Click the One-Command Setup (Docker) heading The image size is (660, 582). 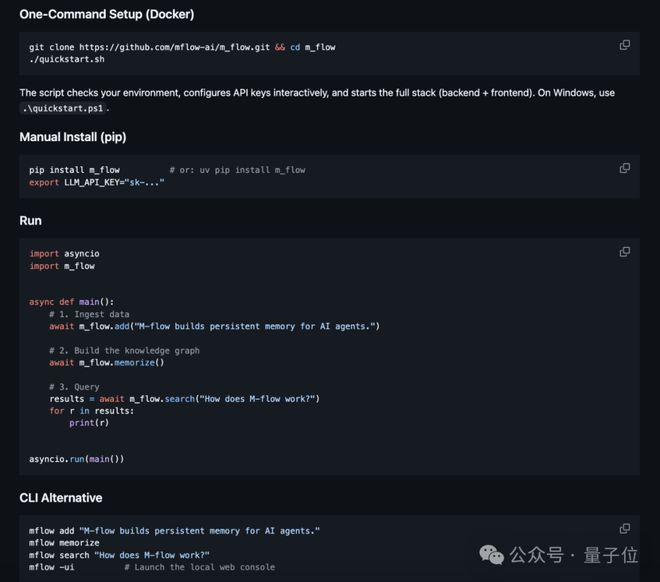tap(107, 14)
